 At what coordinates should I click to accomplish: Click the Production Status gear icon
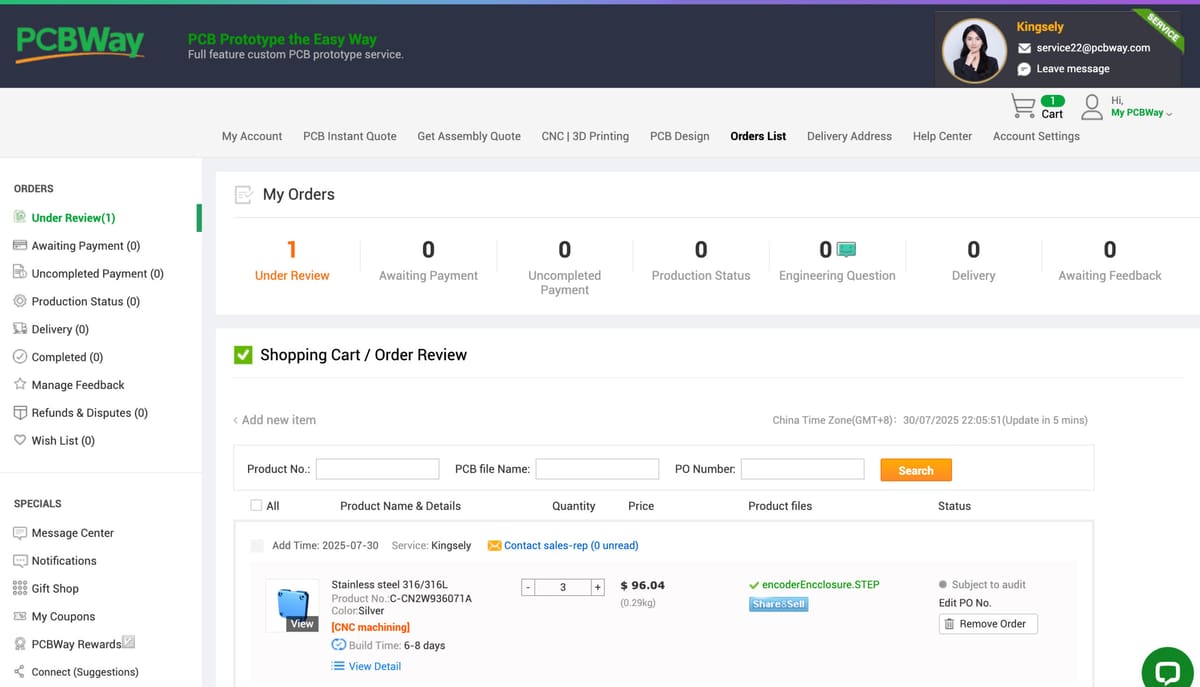click(x=20, y=301)
